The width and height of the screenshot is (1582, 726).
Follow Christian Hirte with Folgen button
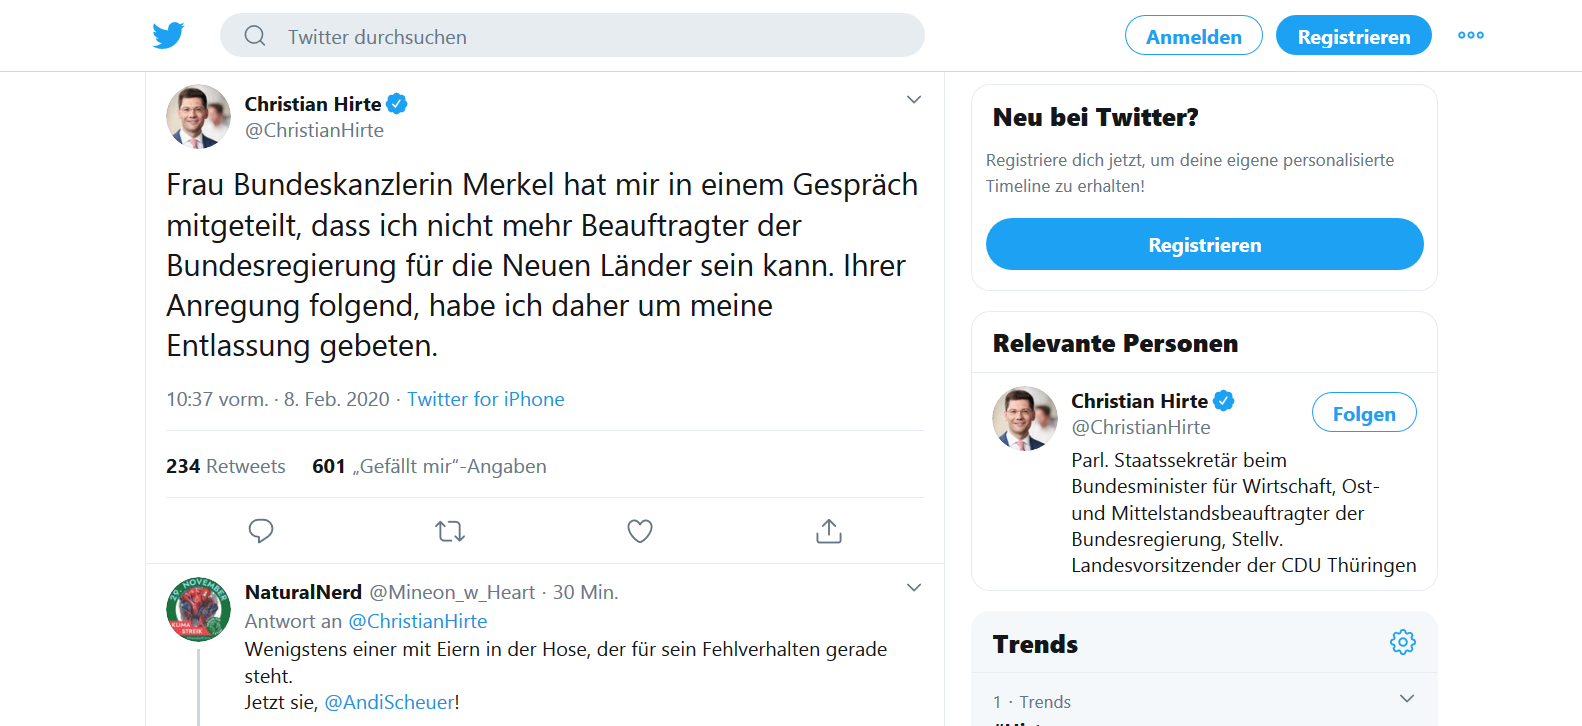tap(1363, 413)
